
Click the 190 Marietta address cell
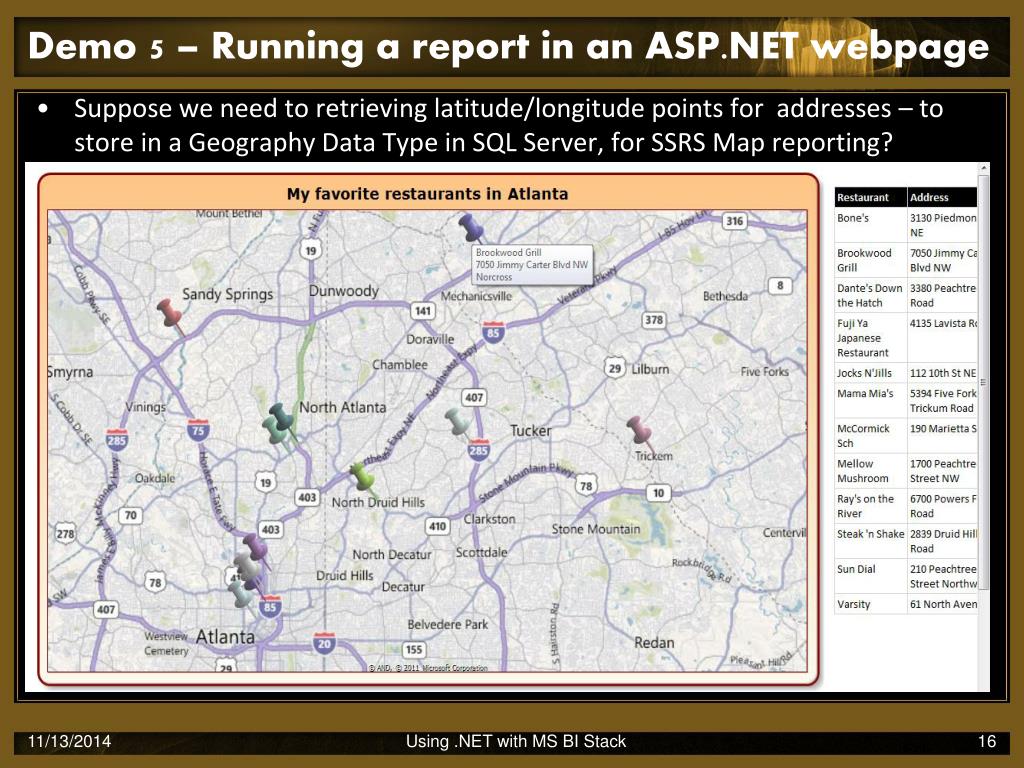click(x=942, y=436)
